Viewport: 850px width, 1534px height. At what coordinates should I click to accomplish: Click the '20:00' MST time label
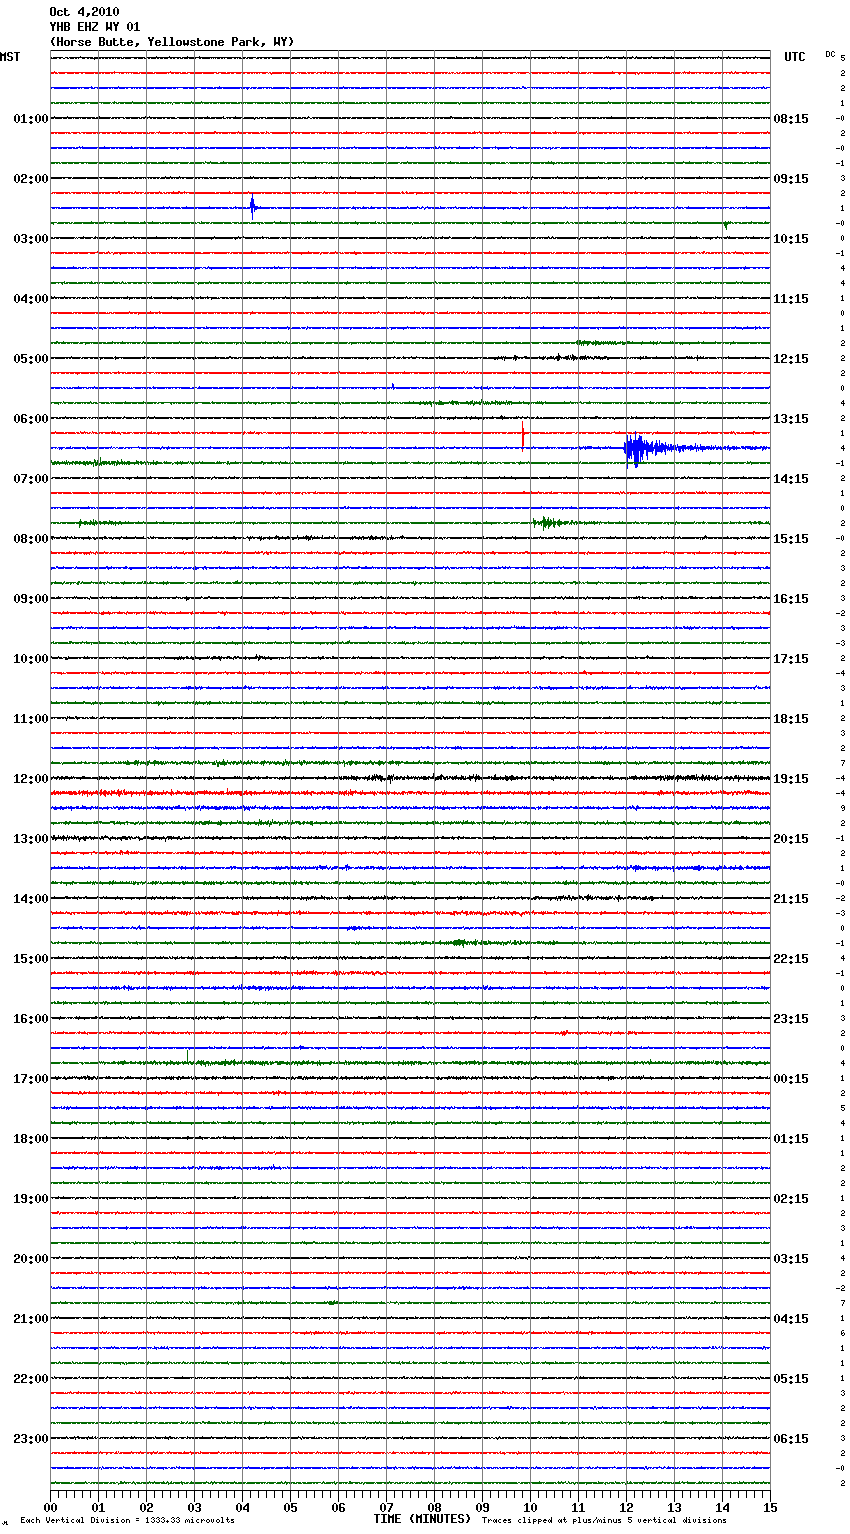pyautogui.click(x=31, y=1259)
